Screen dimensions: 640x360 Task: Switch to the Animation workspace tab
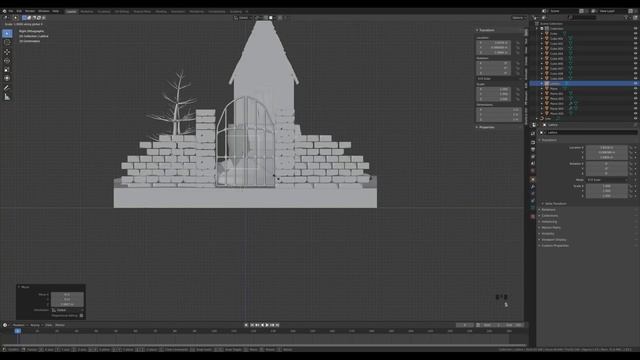[x=178, y=11]
